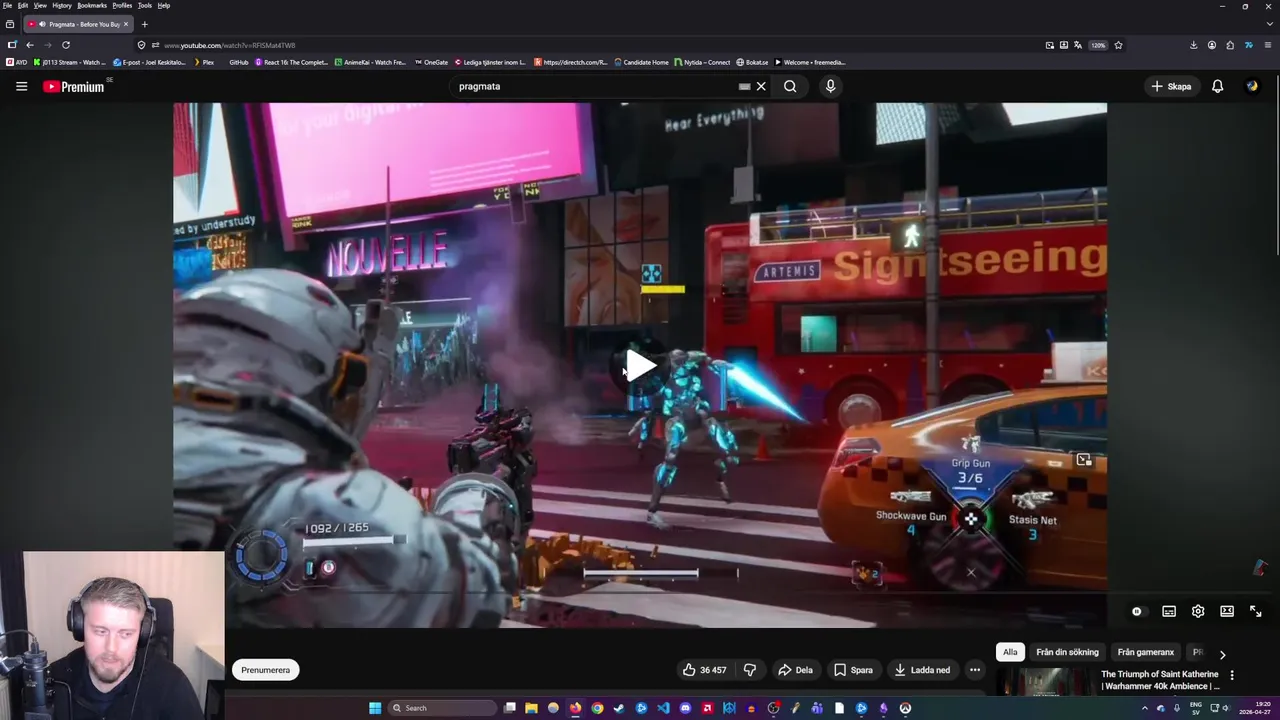
Task: Save the video with Spara
Action: coord(853,670)
